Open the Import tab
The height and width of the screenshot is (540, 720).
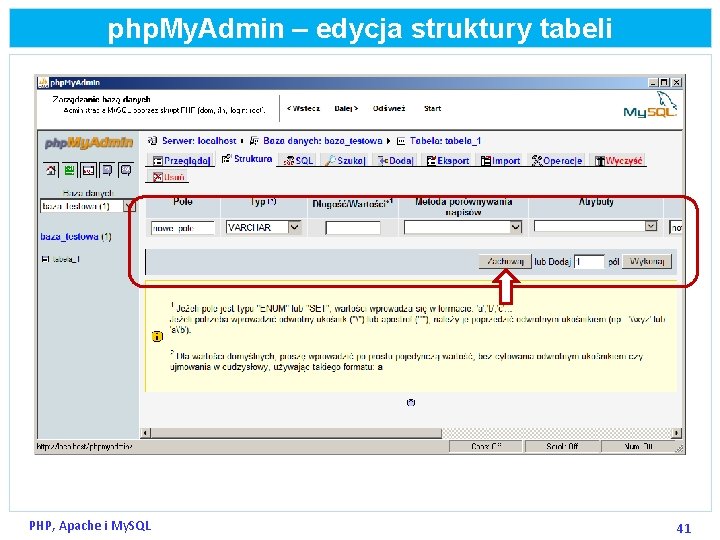pyautogui.click(x=500, y=160)
